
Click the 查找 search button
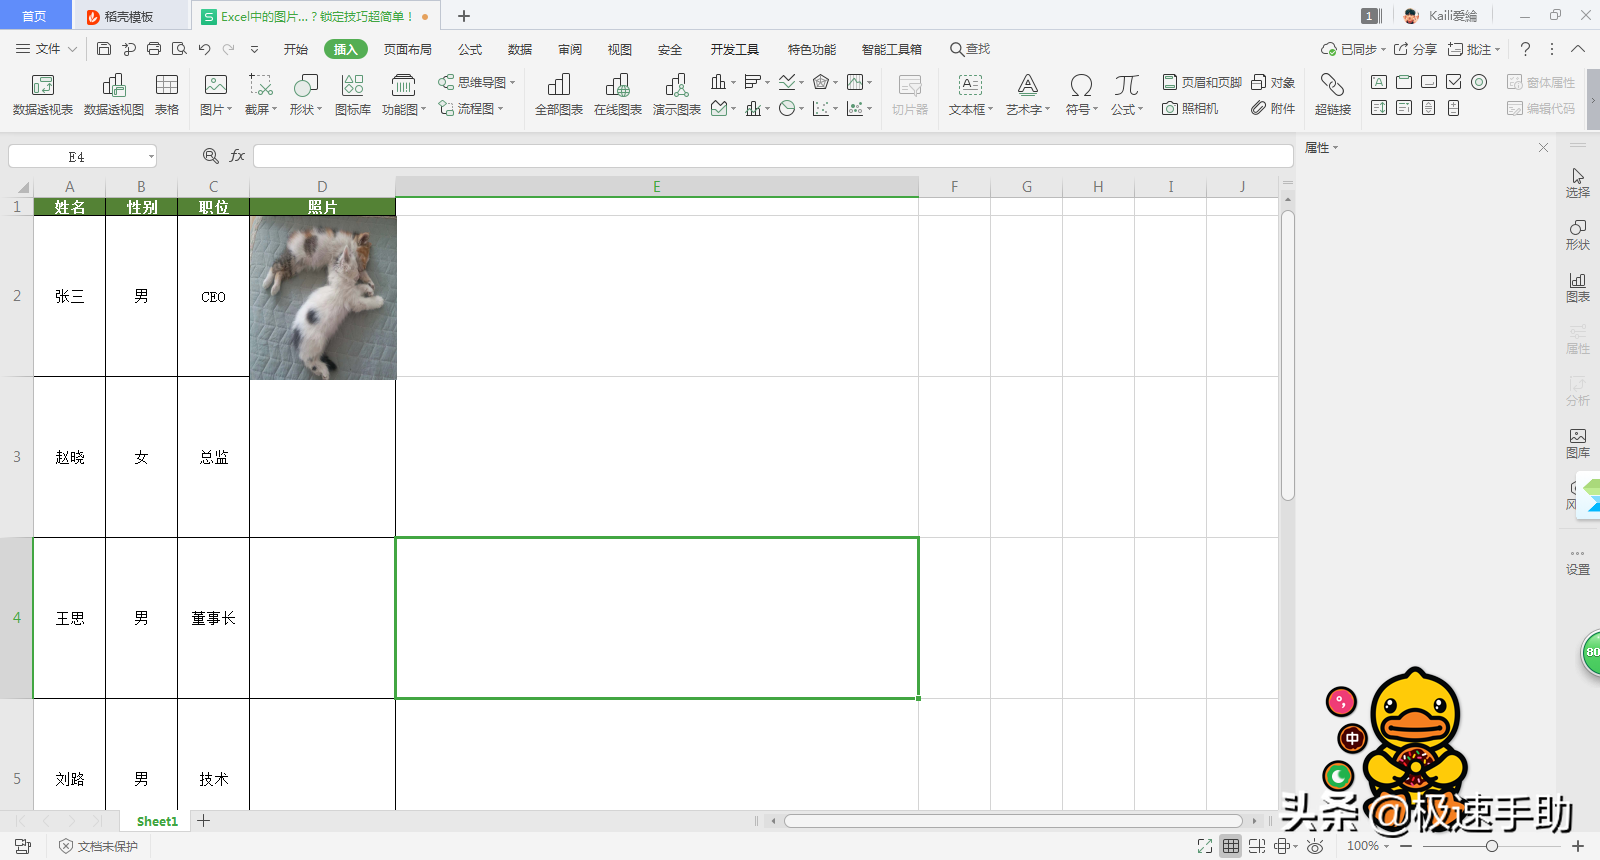pyautogui.click(x=970, y=49)
